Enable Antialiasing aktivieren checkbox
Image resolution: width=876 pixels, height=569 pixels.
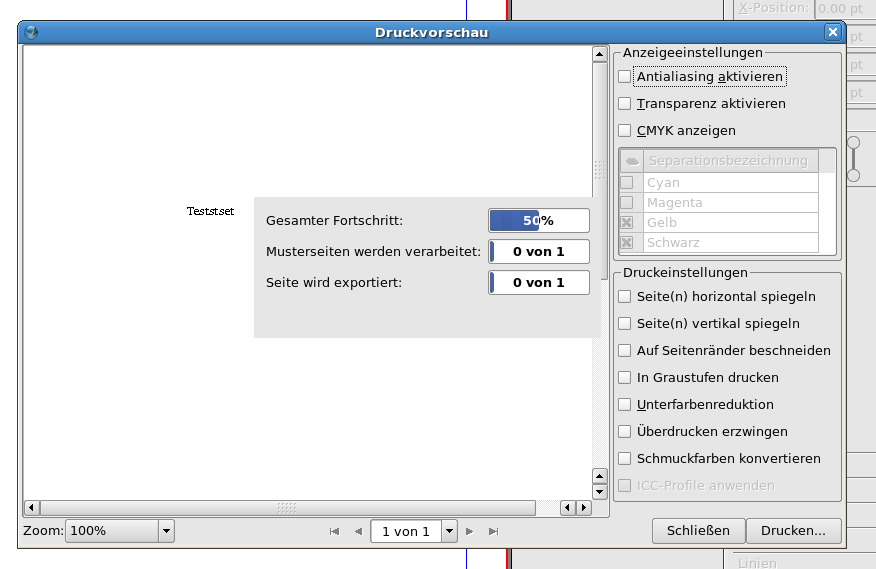(625, 77)
